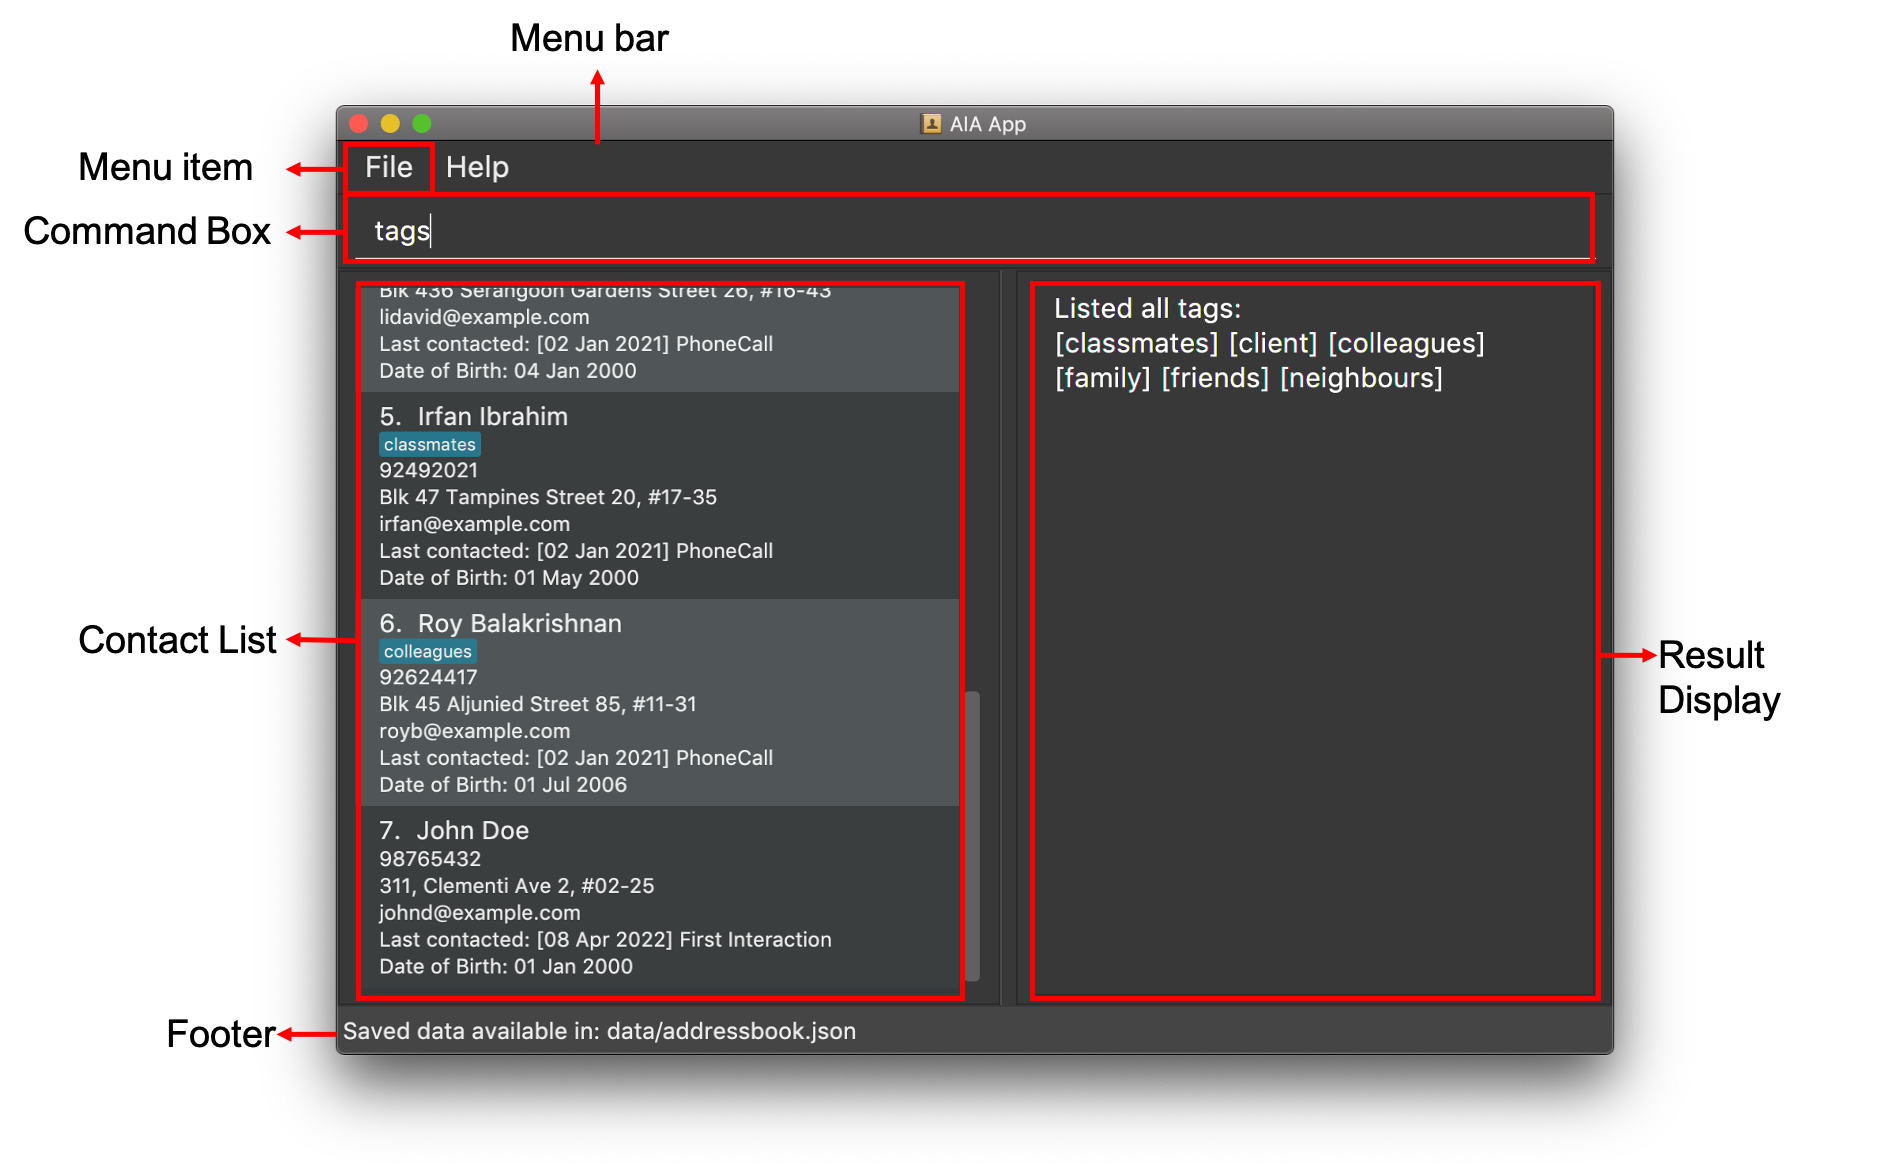Click address 311, Clementi Ave 2
The height and width of the screenshot is (1170, 1887).
click(x=516, y=886)
